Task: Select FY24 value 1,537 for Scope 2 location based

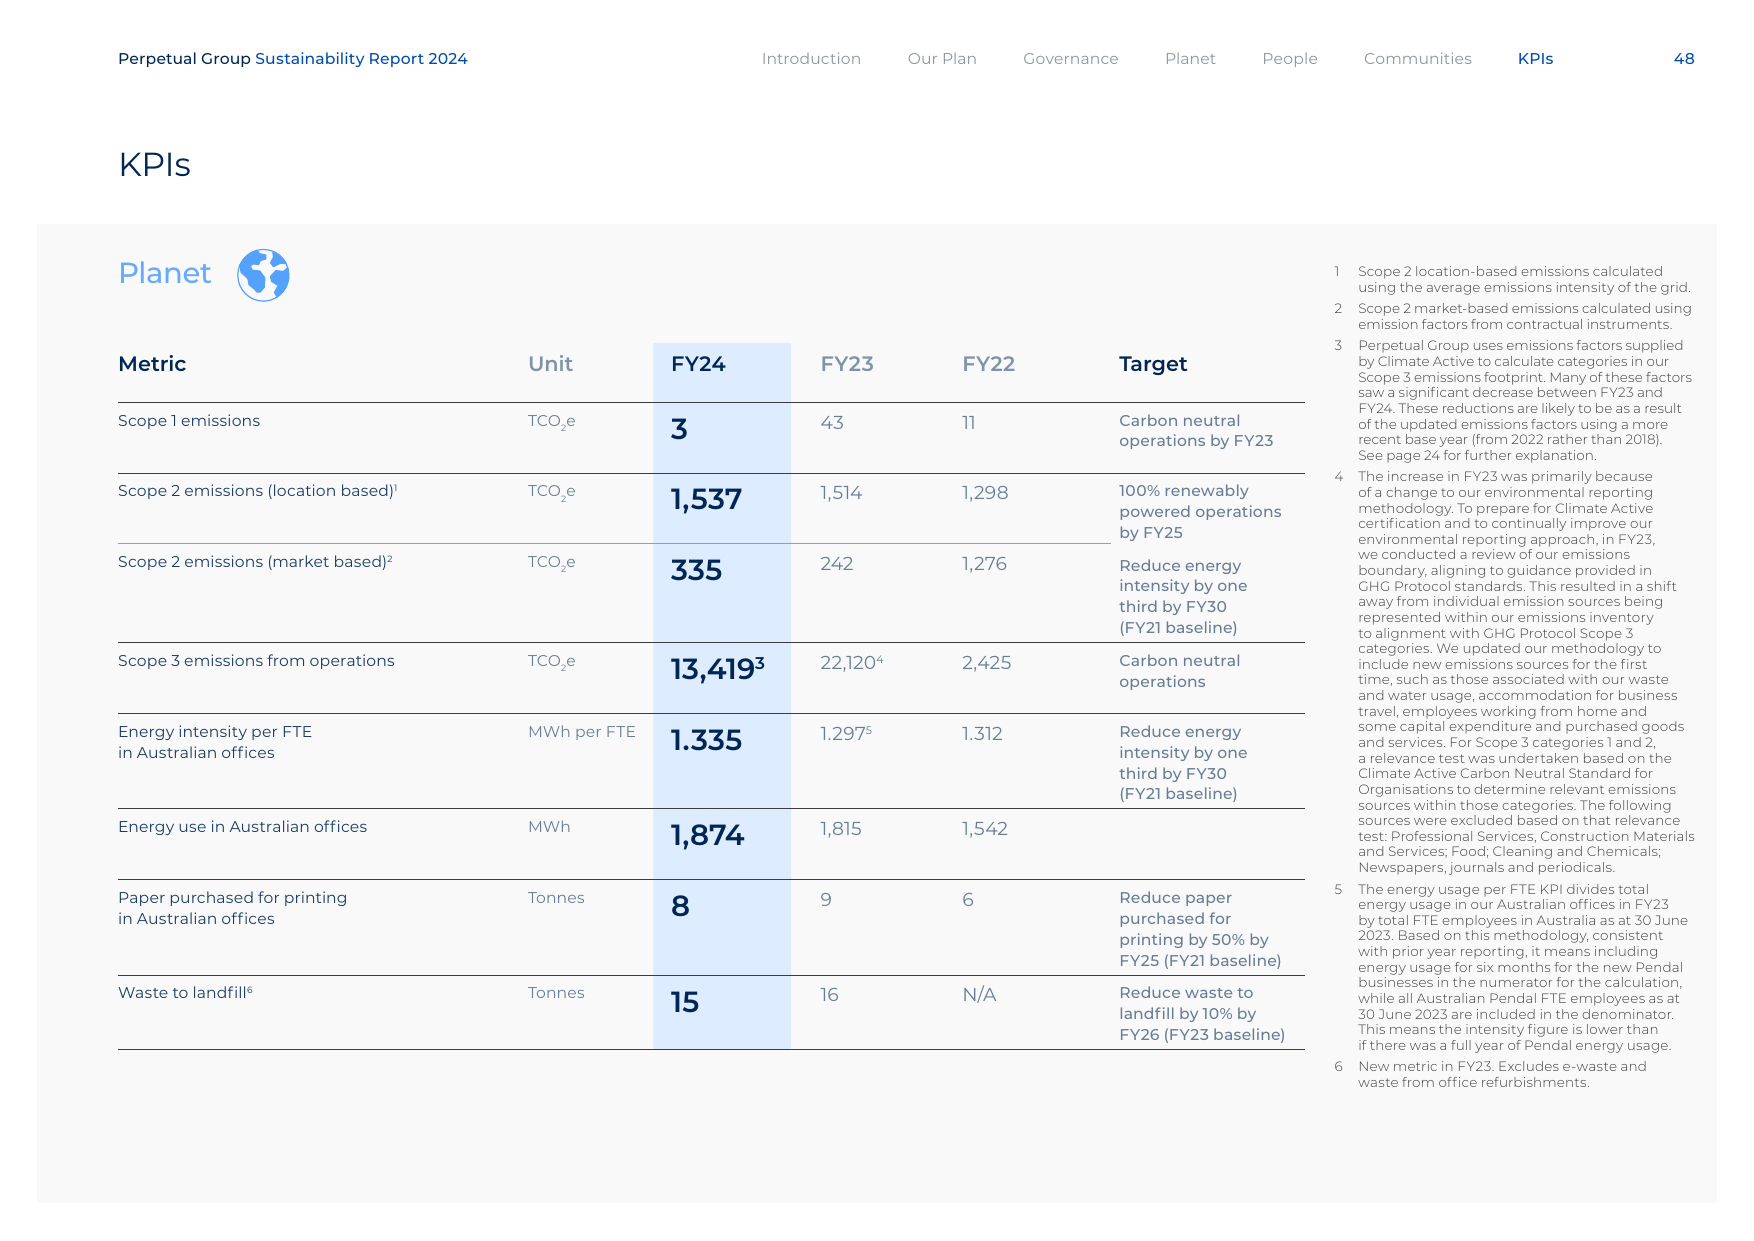Action: click(x=706, y=499)
